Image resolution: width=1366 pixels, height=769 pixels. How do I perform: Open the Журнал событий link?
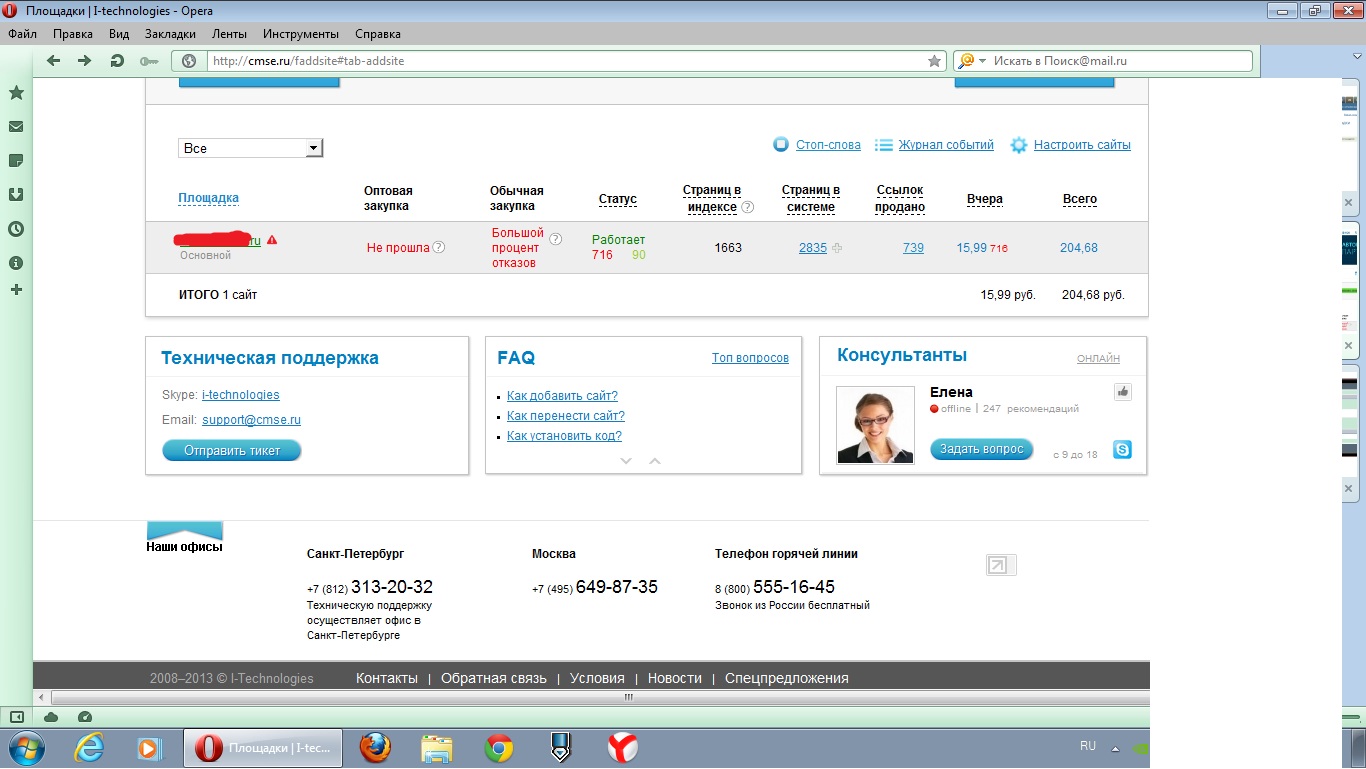[x=945, y=145]
